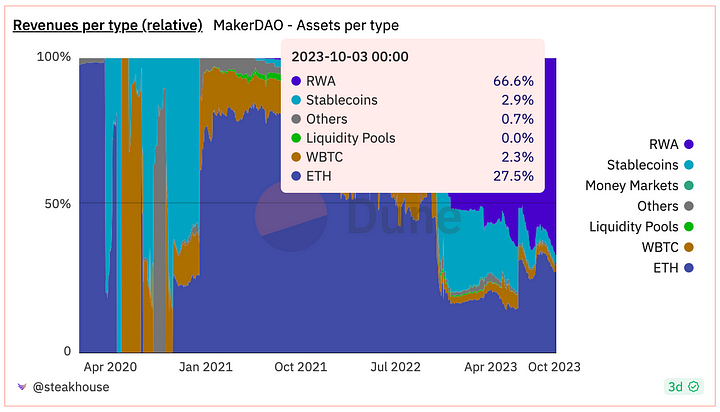This screenshot has width=720, height=412.
Task: Toggle the Money Markets legend entry
Action: click(639, 186)
